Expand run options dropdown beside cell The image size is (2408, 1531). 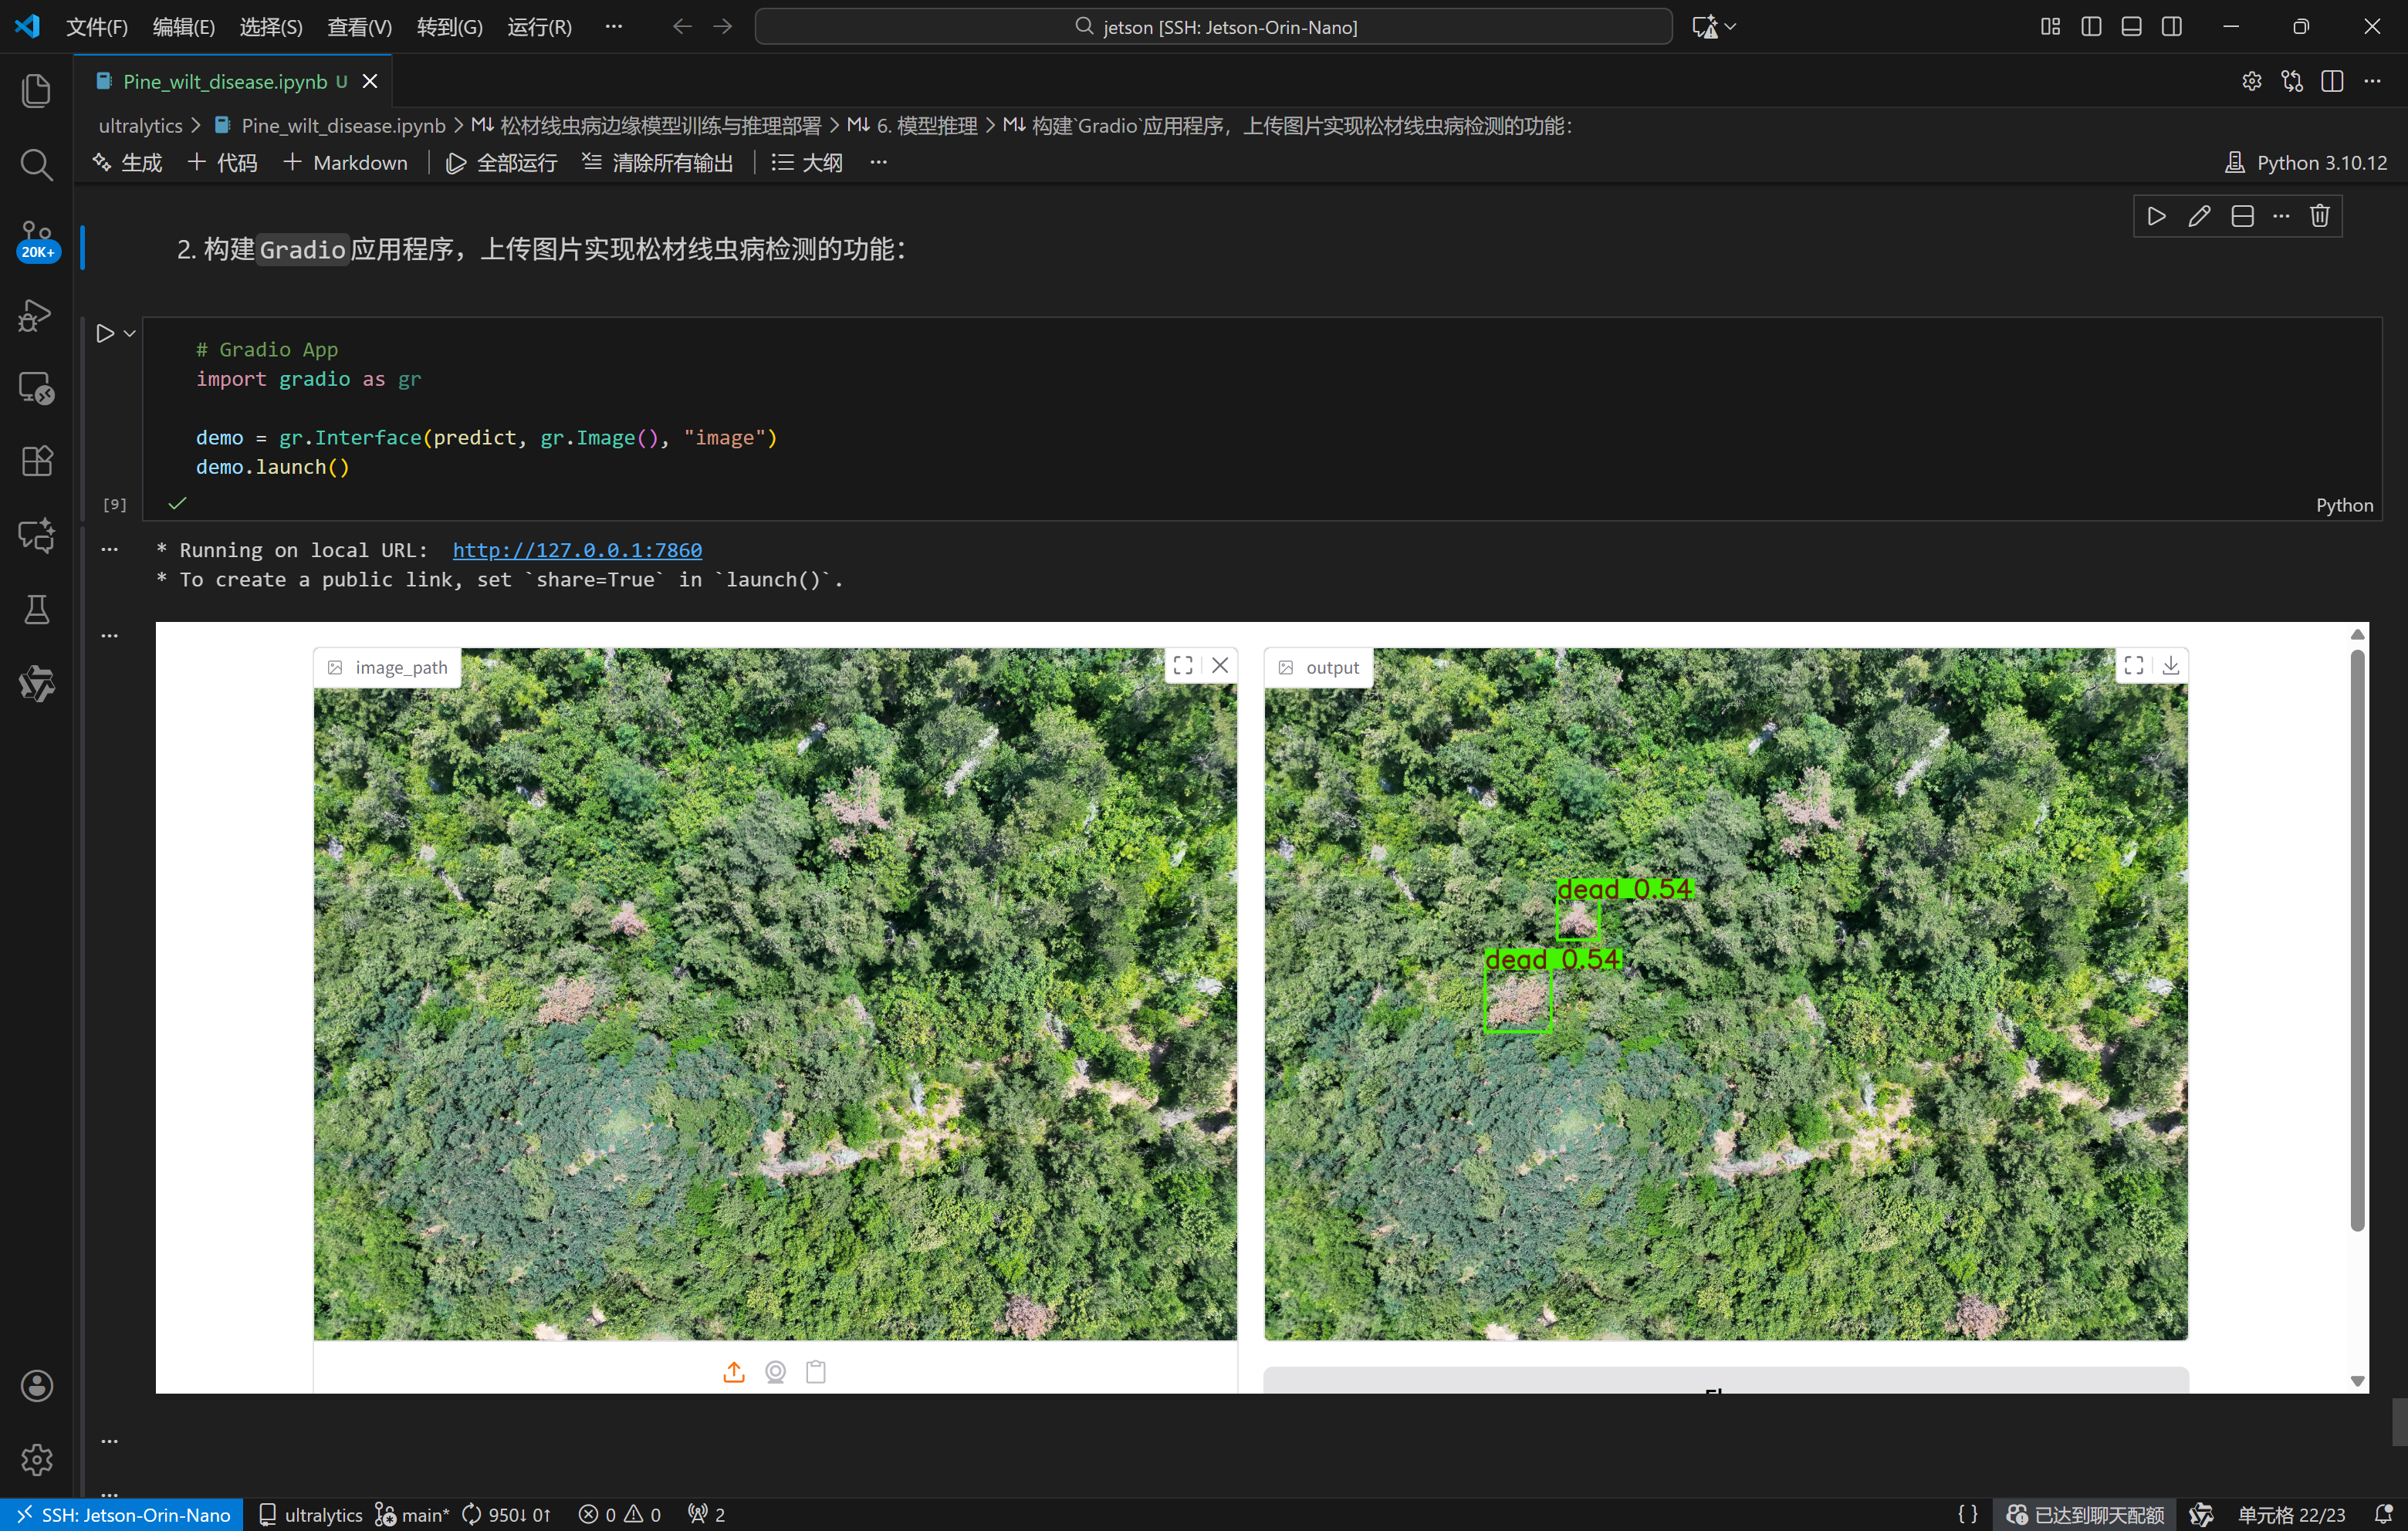click(x=130, y=334)
